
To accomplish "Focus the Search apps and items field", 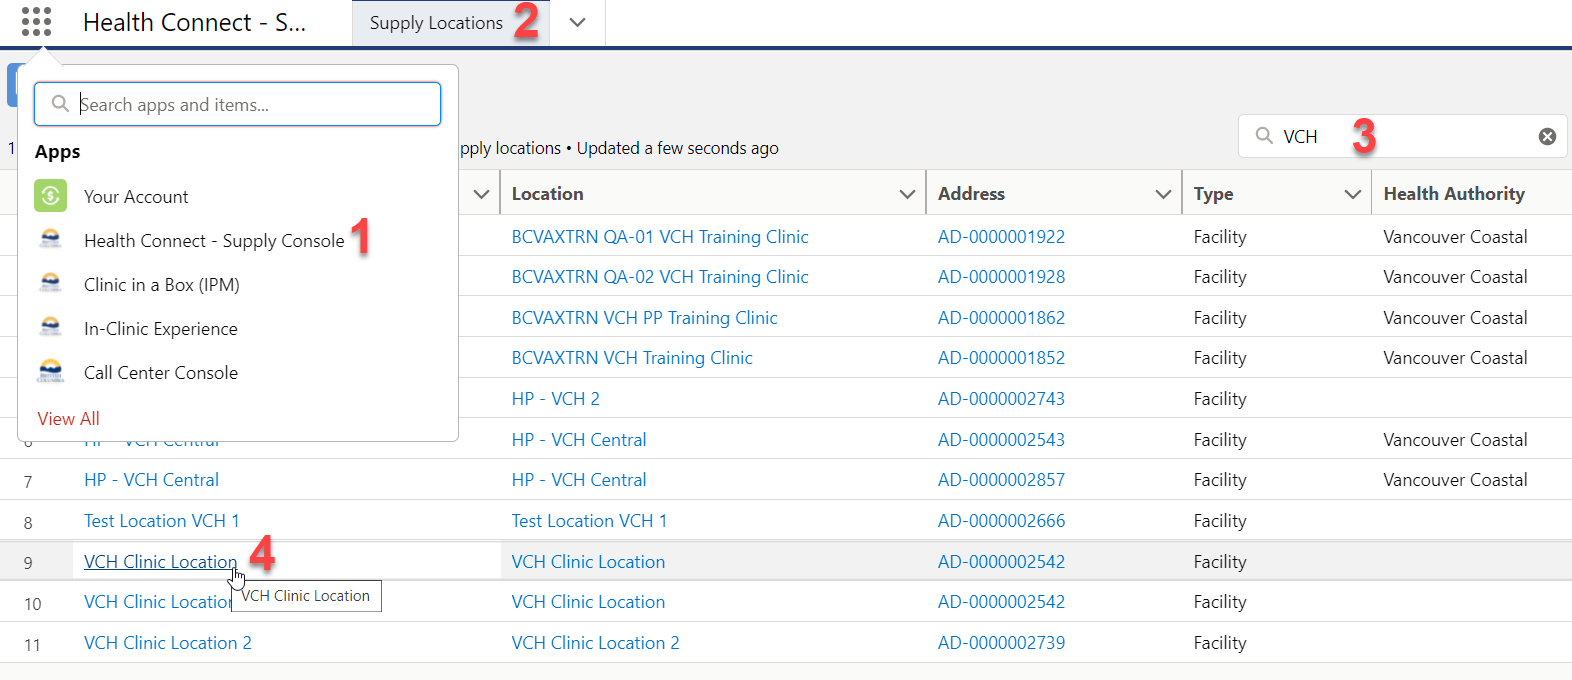I will pyautogui.click(x=238, y=104).
